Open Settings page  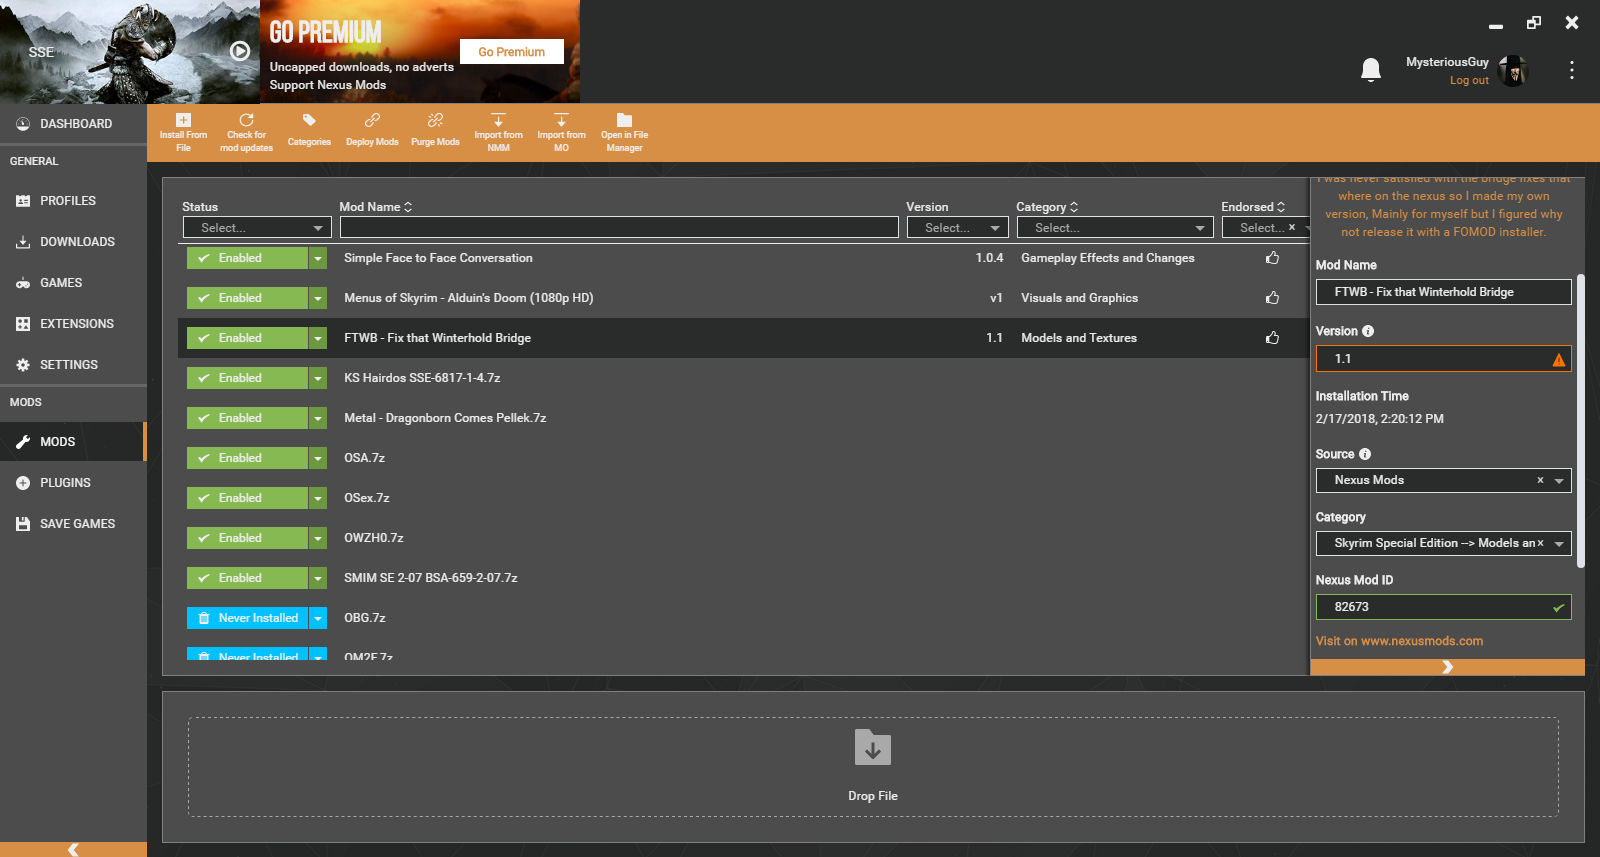coord(73,365)
